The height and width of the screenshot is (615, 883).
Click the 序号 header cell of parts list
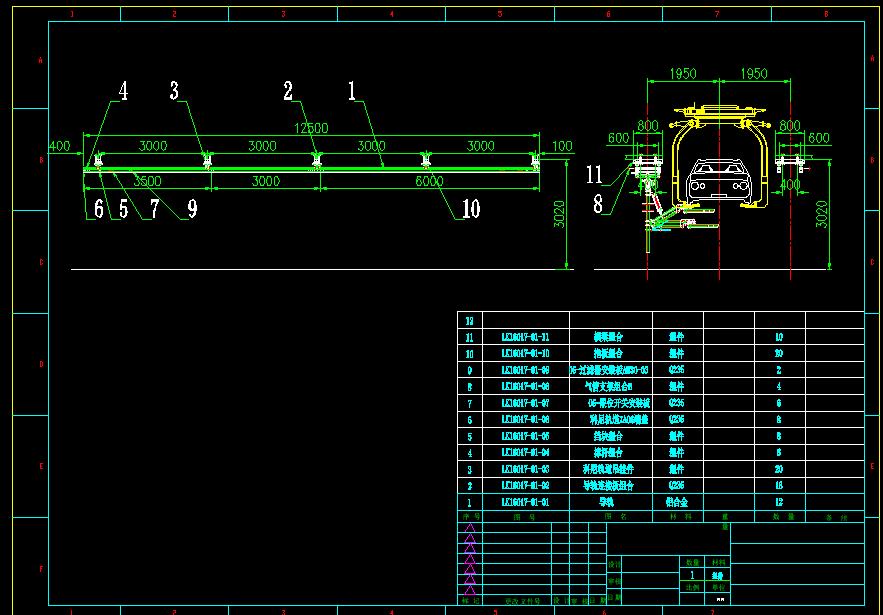(470, 516)
